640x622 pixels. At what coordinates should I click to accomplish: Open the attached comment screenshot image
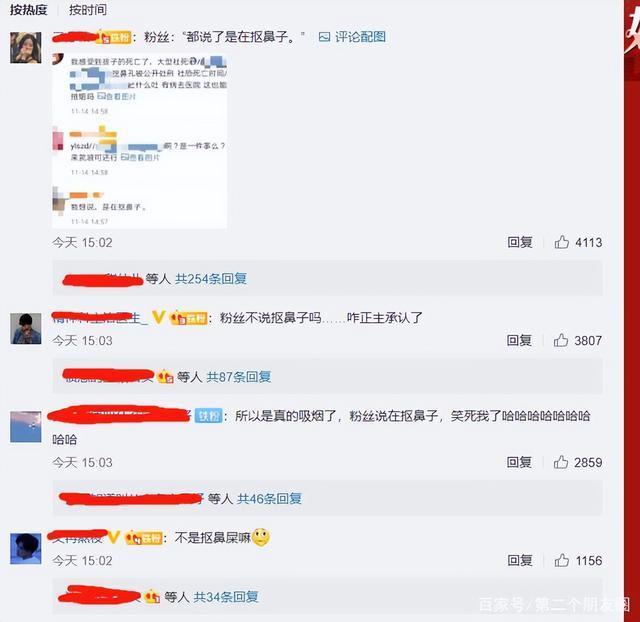[140, 141]
